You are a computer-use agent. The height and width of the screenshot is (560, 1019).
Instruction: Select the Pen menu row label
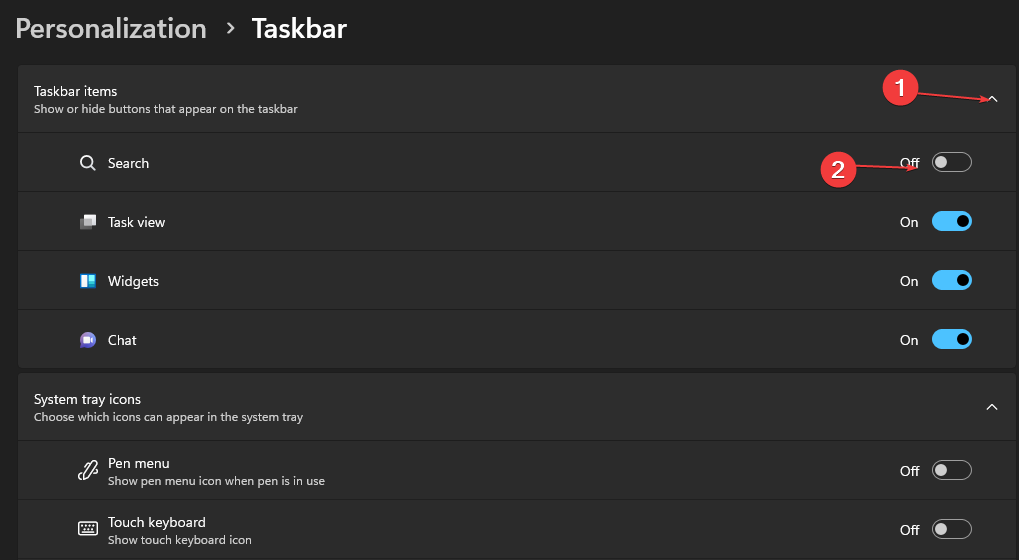(139, 463)
